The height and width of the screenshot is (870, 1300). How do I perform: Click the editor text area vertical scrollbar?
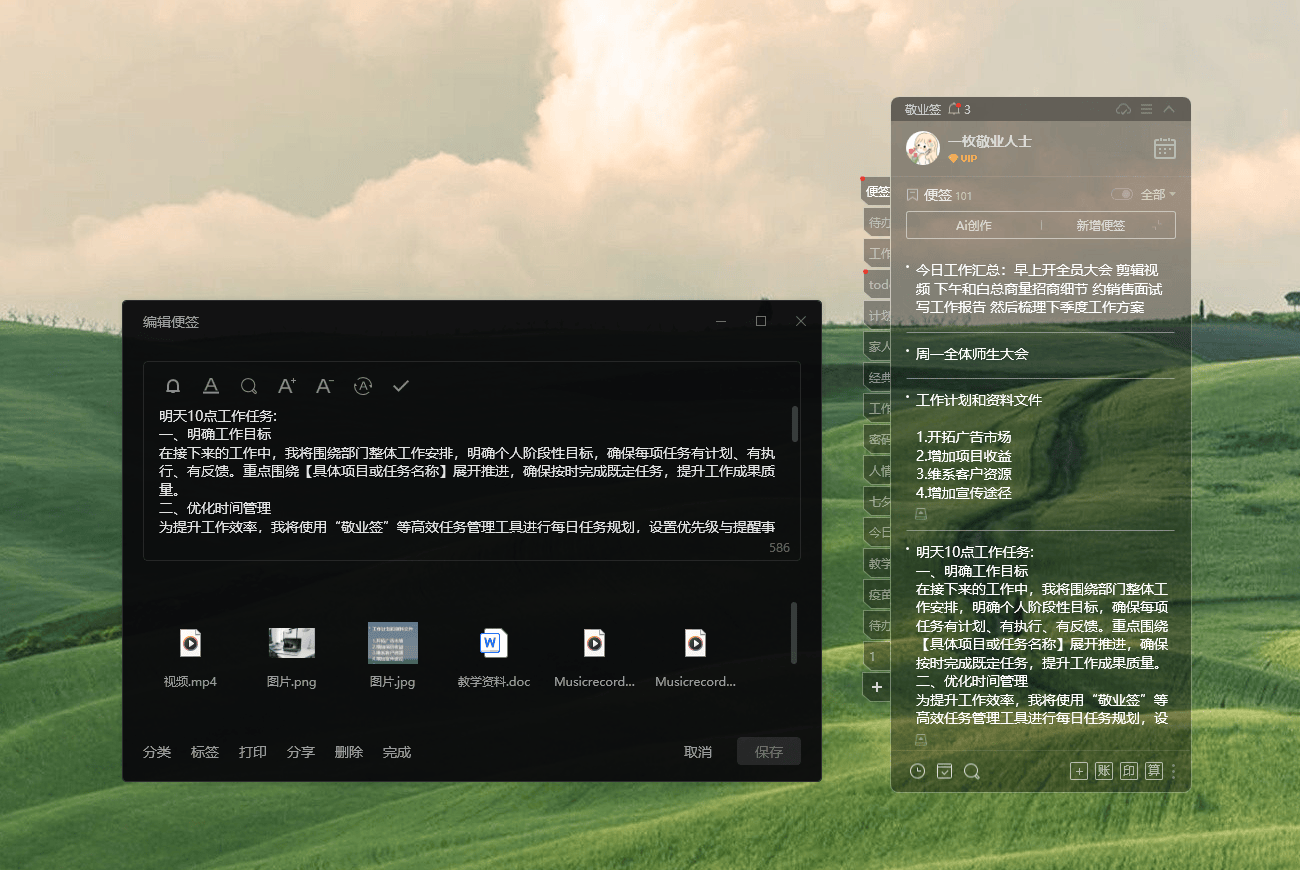point(795,424)
